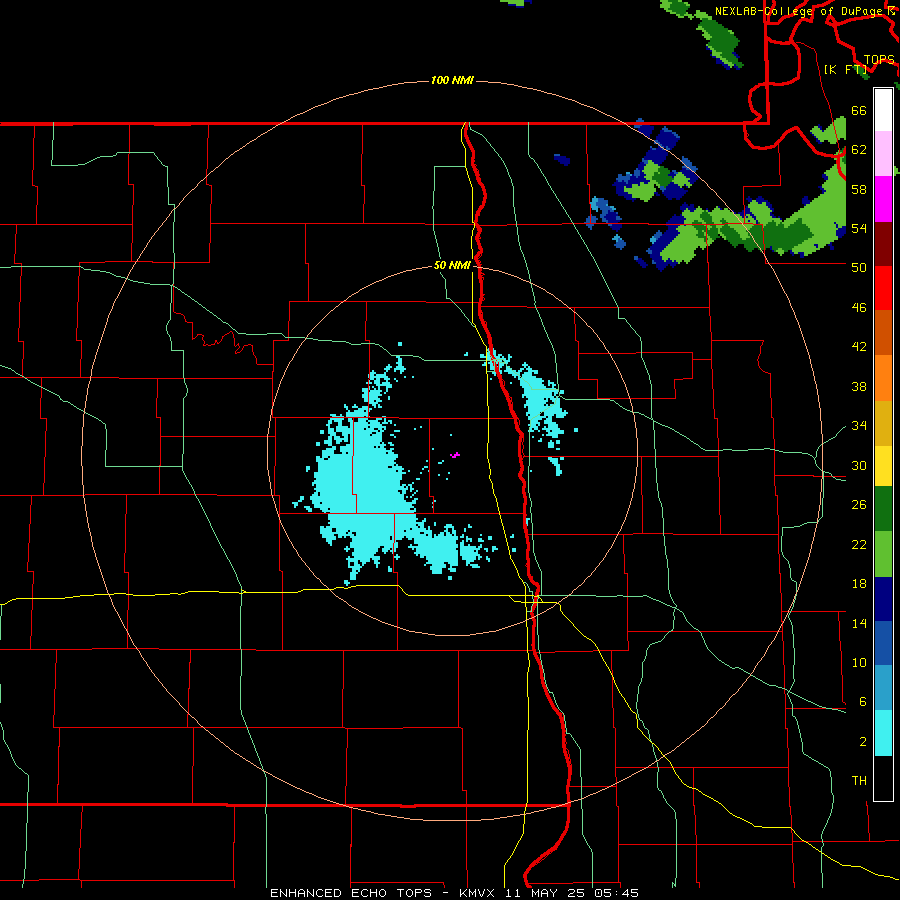Select the "22" scale value
Screen dimensions: 900x900
coord(859,544)
